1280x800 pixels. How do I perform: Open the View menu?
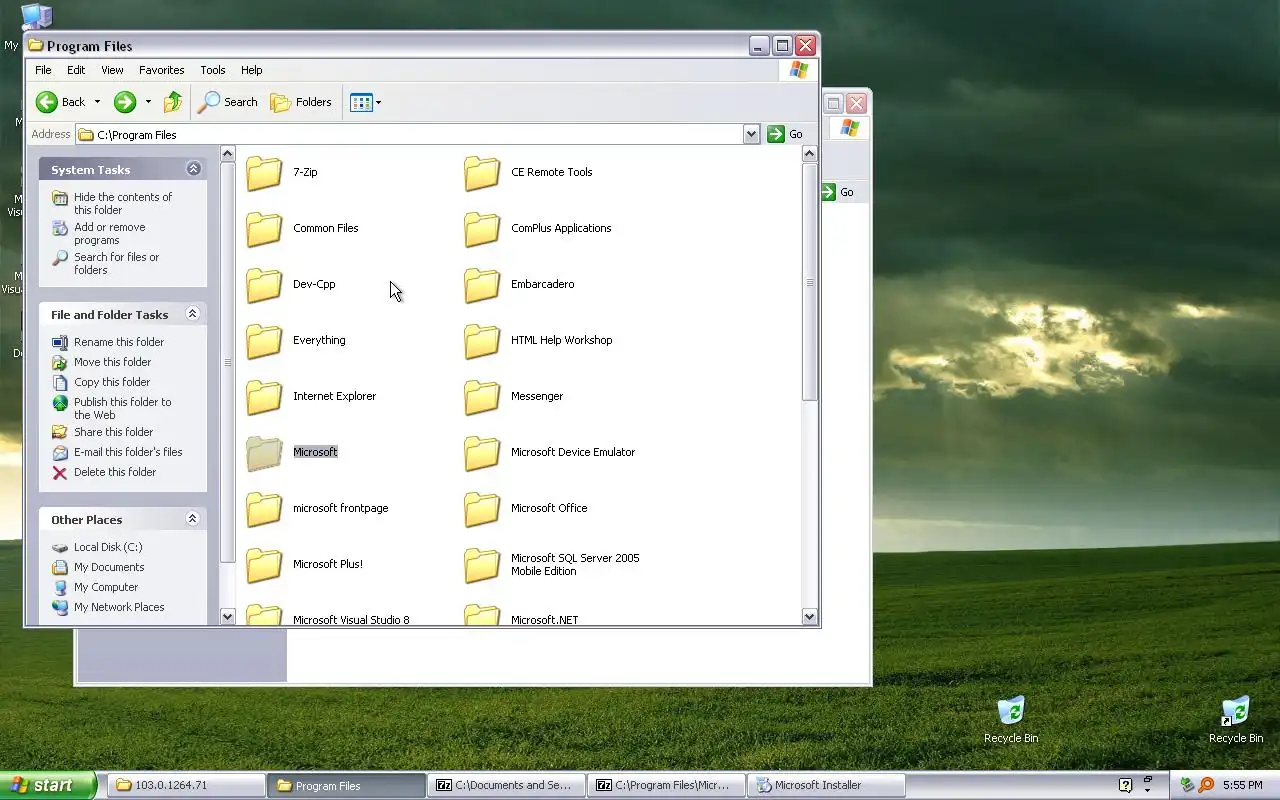point(112,70)
